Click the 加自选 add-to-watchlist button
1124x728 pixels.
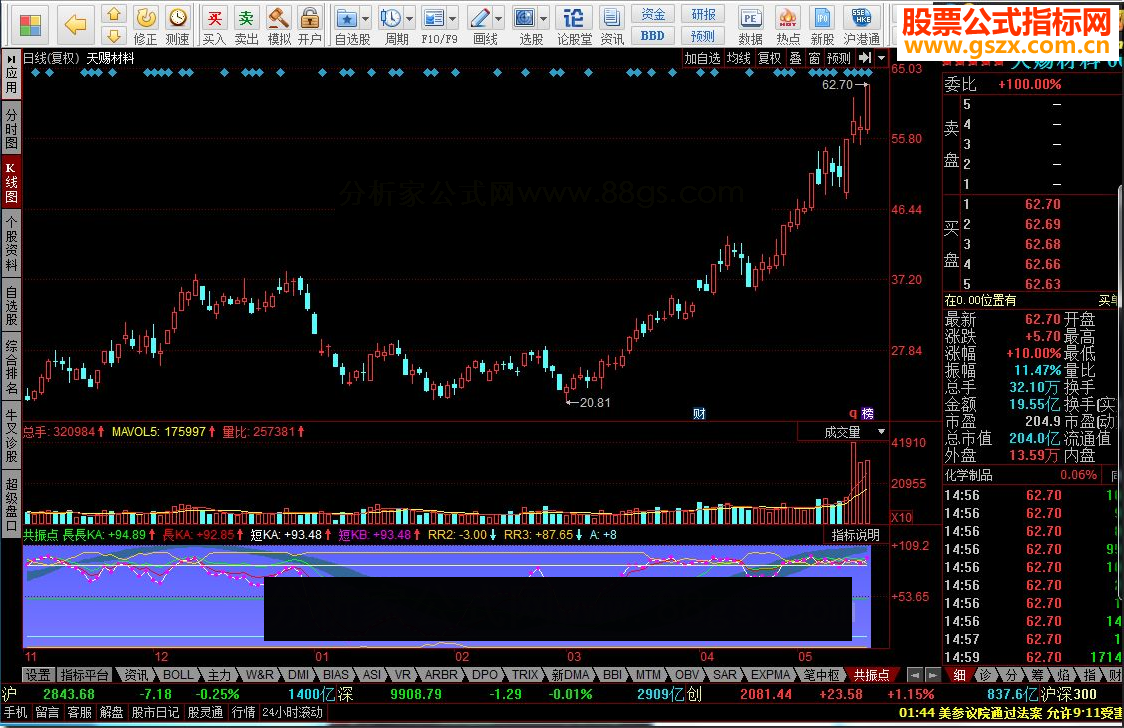[x=702, y=58]
